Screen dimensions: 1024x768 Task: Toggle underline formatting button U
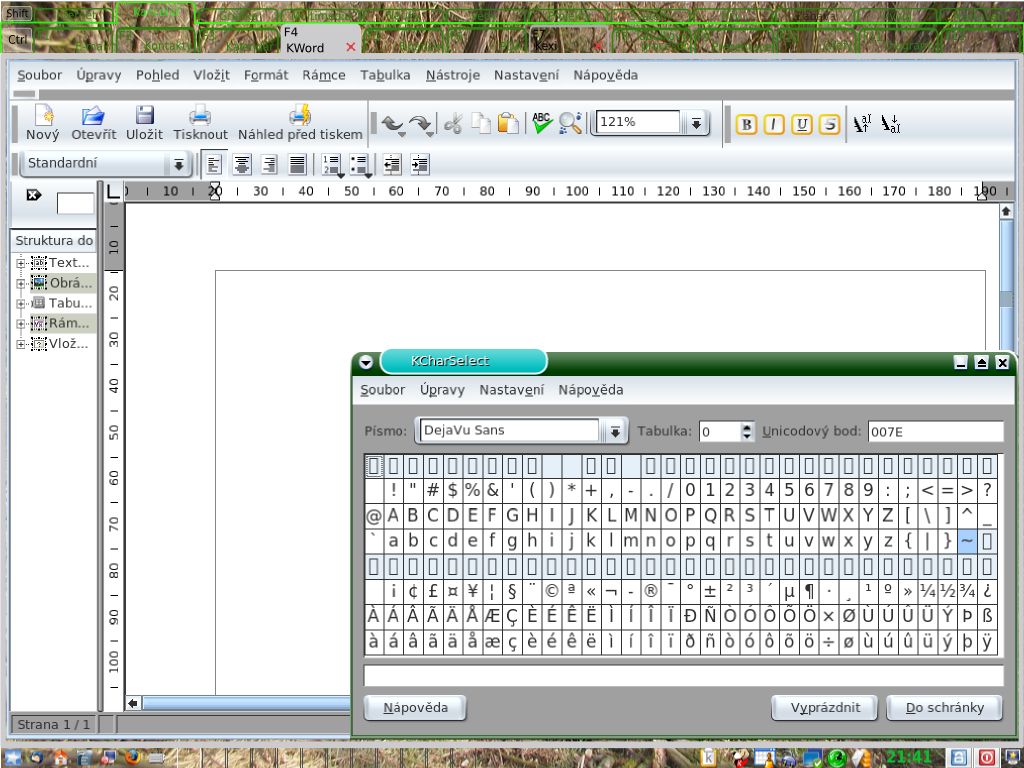pos(802,124)
